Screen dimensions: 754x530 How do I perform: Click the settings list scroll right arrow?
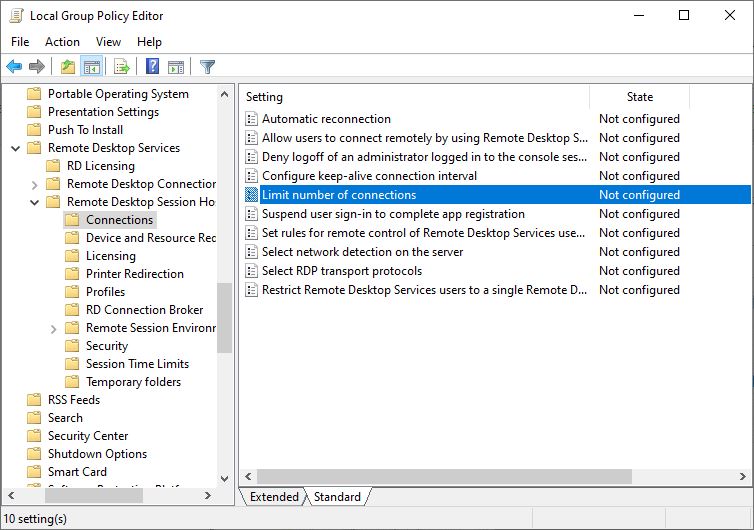[x=743, y=477]
